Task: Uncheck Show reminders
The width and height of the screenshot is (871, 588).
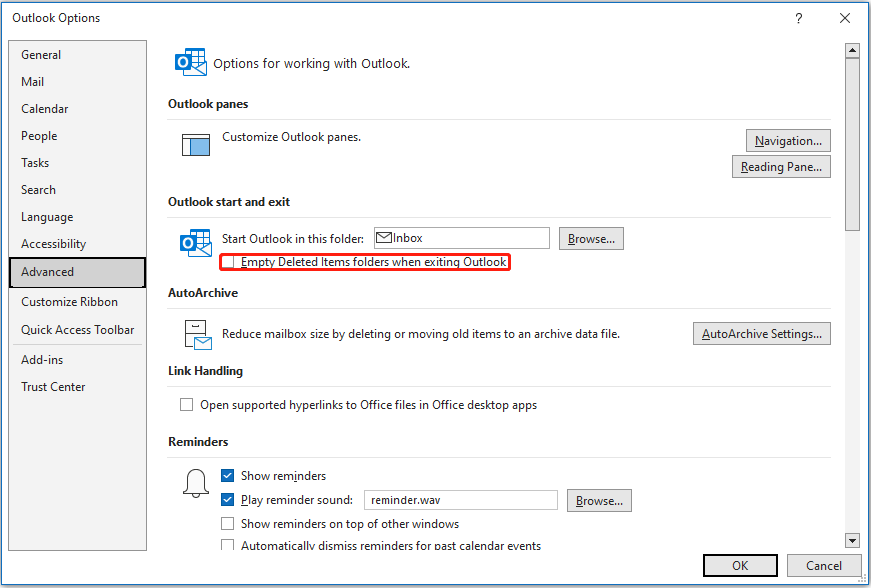Action: click(227, 476)
